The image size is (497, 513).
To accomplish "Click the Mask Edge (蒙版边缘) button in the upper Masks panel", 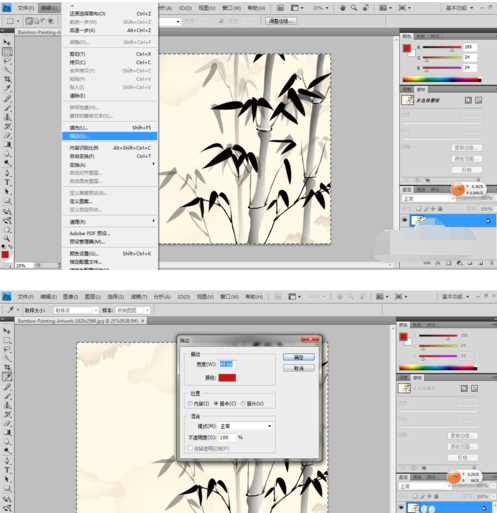I will [467, 148].
